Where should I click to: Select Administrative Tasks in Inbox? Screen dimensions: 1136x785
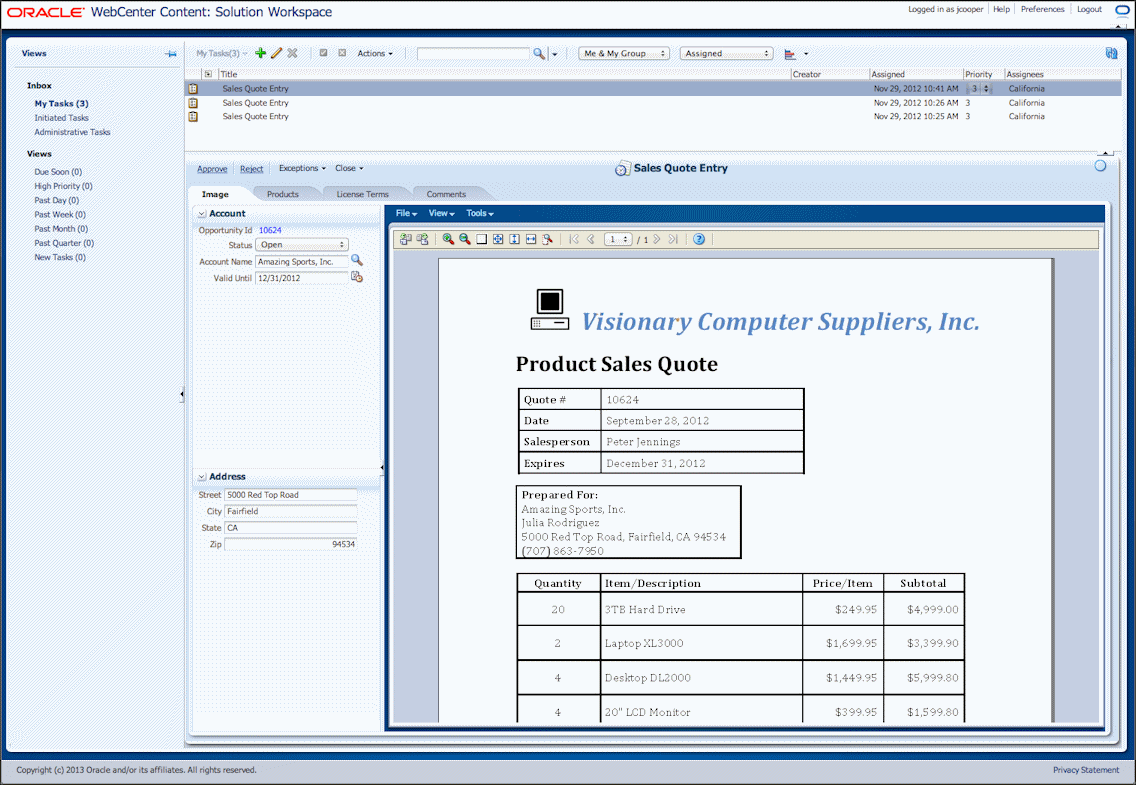pyautogui.click(x=72, y=133)
